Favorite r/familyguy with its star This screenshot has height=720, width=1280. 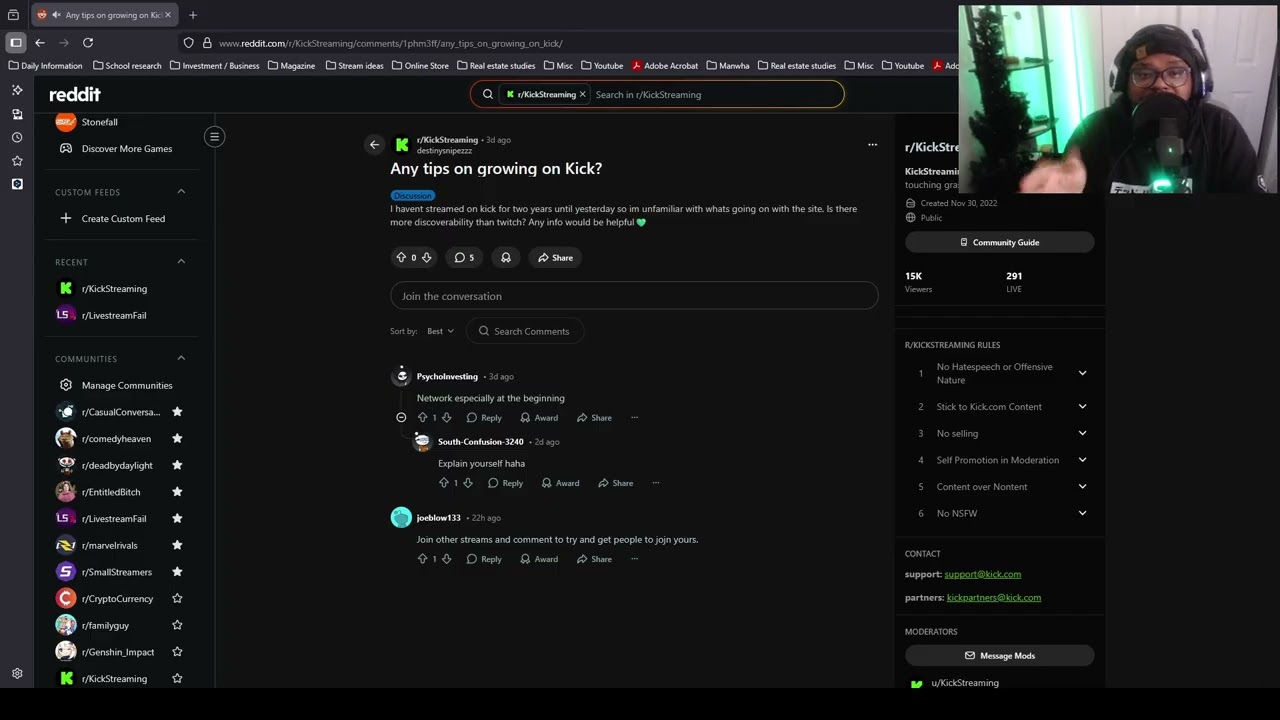[177, 625]
